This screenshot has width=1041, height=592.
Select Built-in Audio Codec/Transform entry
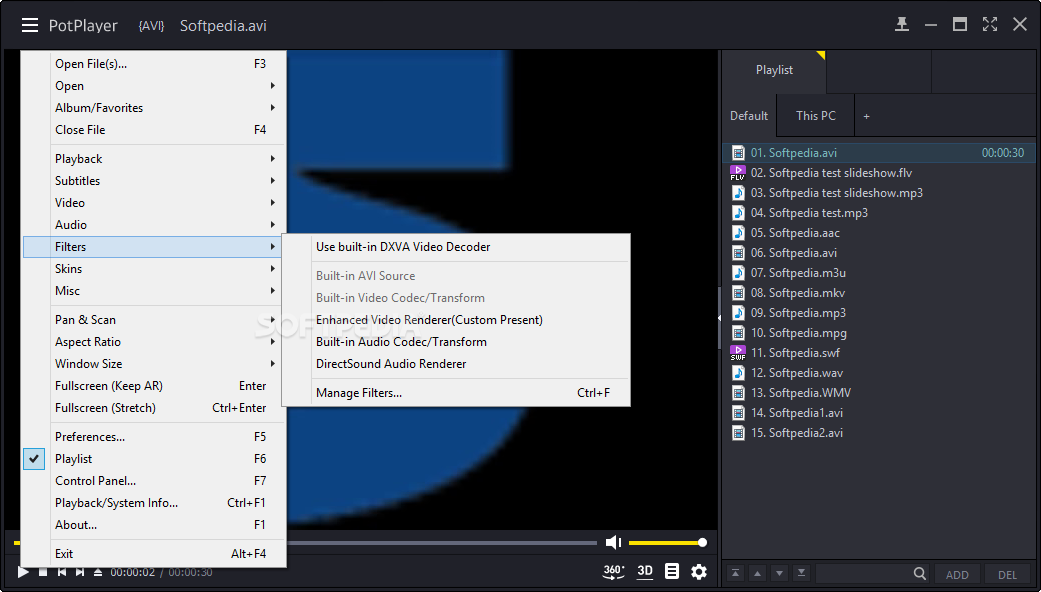point(456,342)
